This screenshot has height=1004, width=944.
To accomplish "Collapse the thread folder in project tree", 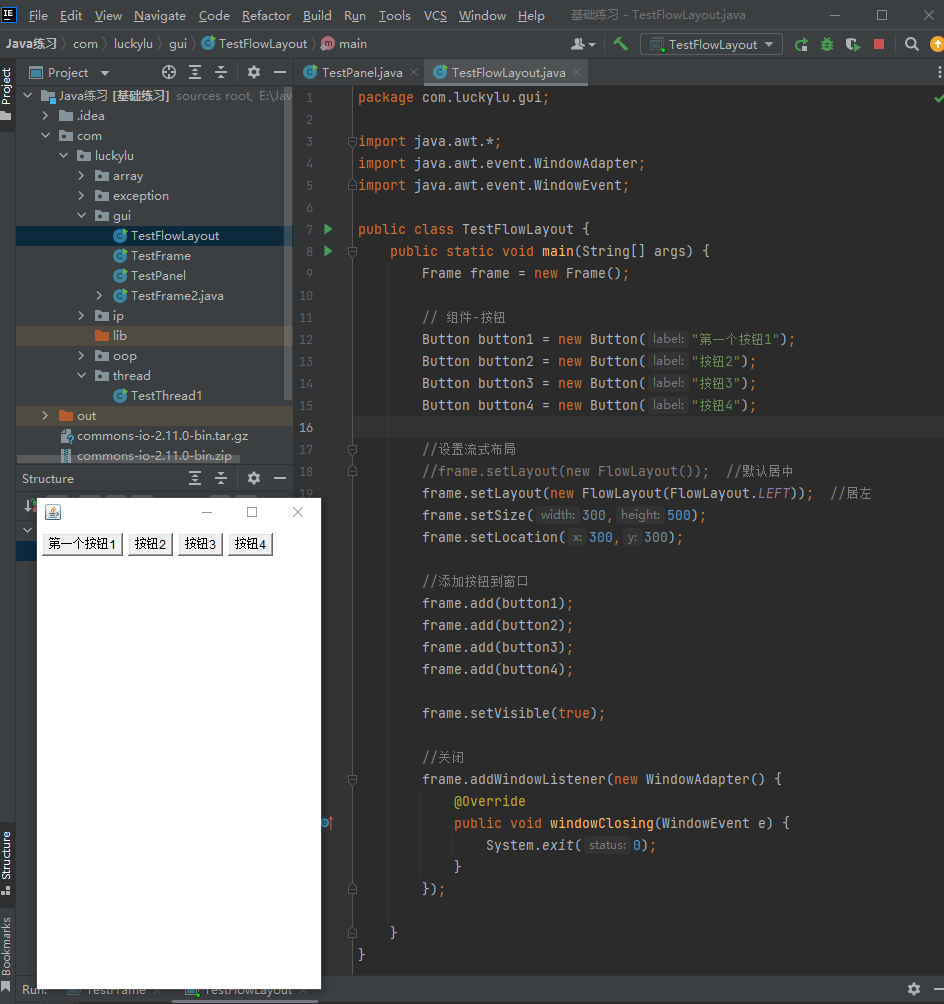I will click(x=82, y=376).
